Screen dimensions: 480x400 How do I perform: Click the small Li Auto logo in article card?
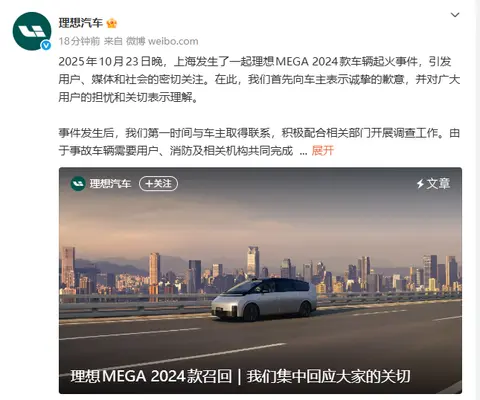pyautogui.click(x=78, y=184)
